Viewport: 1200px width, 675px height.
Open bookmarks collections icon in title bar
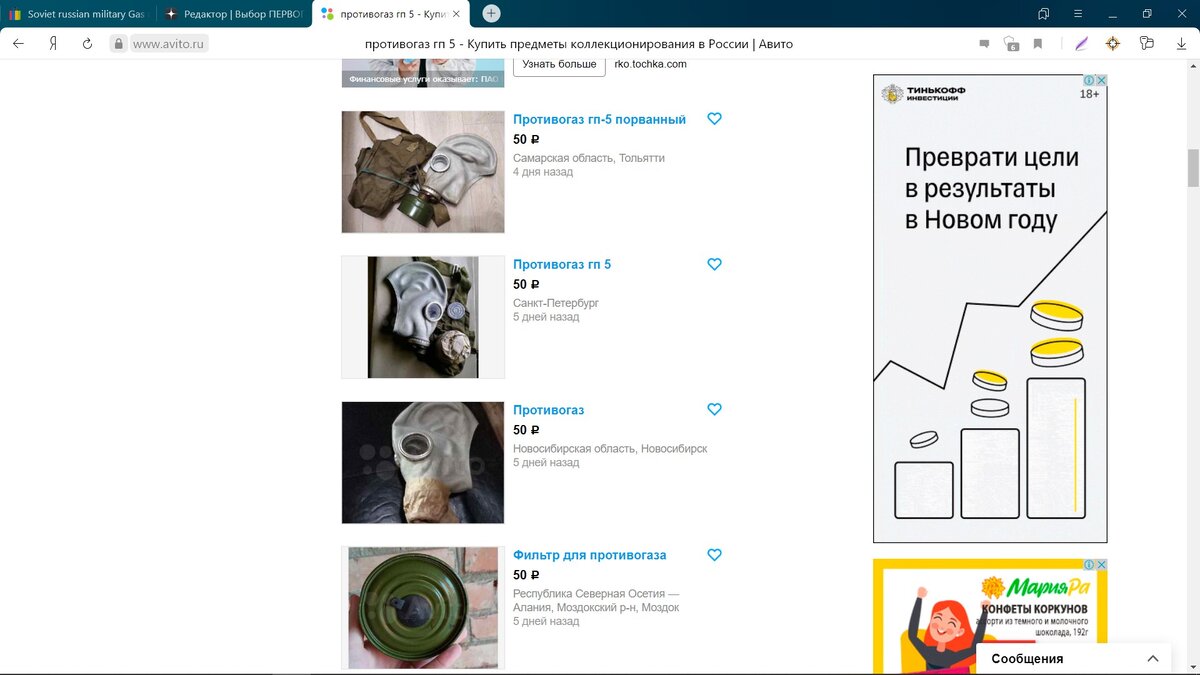point(1044,14)
